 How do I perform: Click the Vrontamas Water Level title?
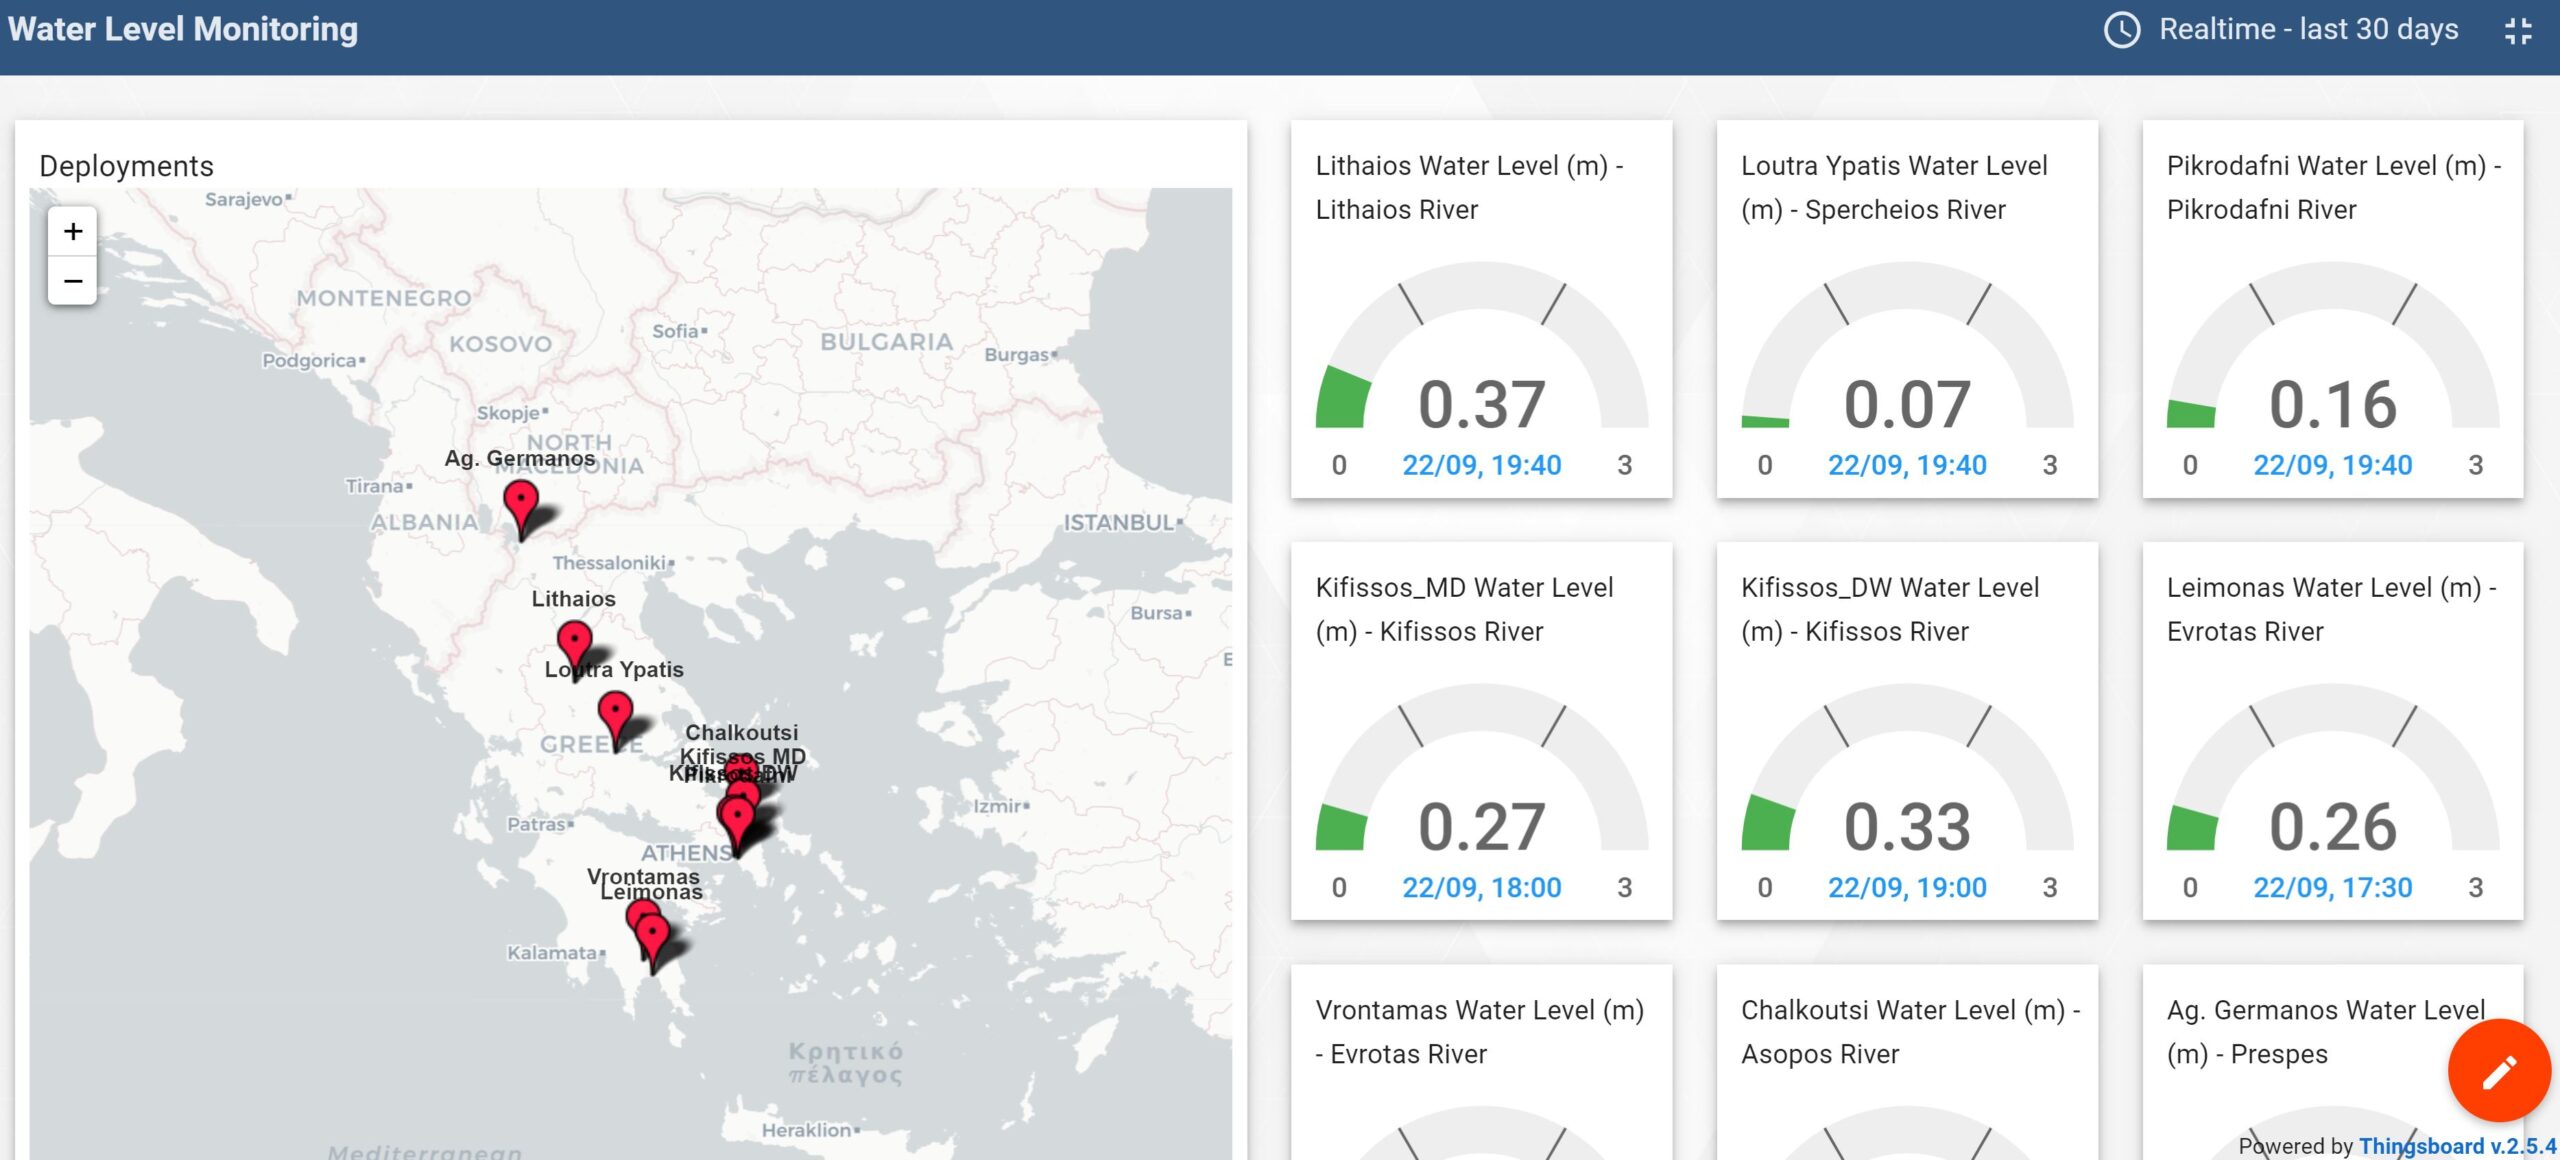coord(1480,1031)
